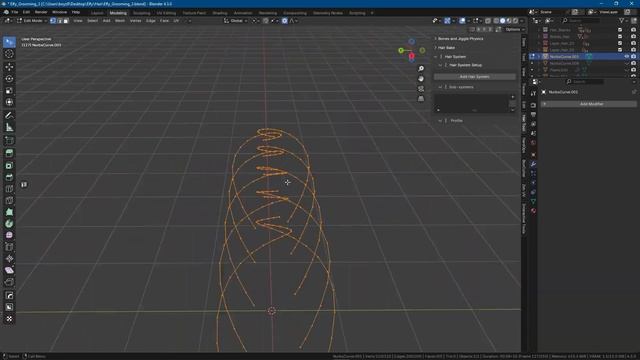Image resolution: width=640 pixels, height=360 pixels.
Task: Switch to the Layout workspace tab
Action: [x=97, y=13]
